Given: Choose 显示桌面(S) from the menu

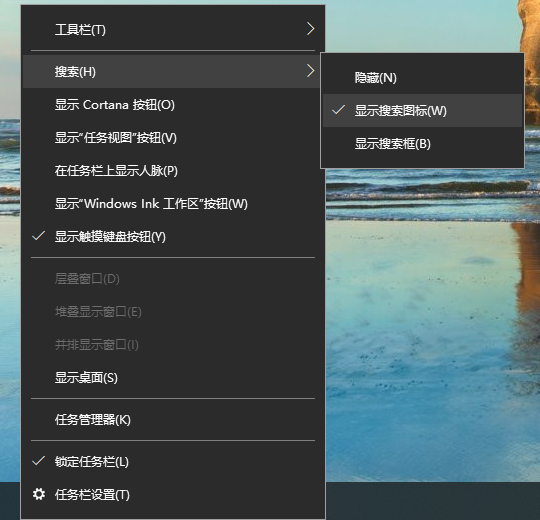Looking at the screenshot, I should 173,378.
